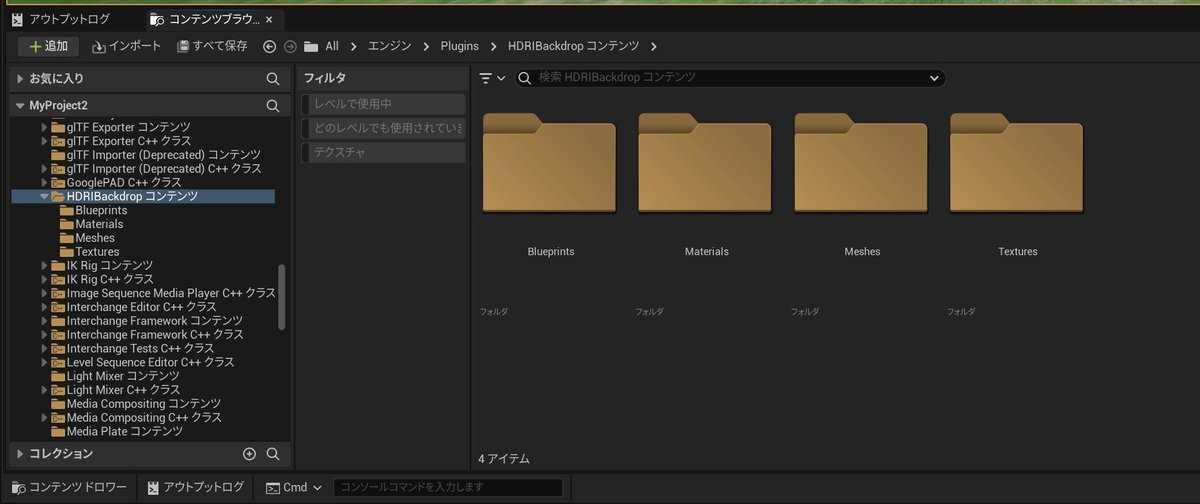Select Media Compositing コンテンツ item

click(144, 404)
